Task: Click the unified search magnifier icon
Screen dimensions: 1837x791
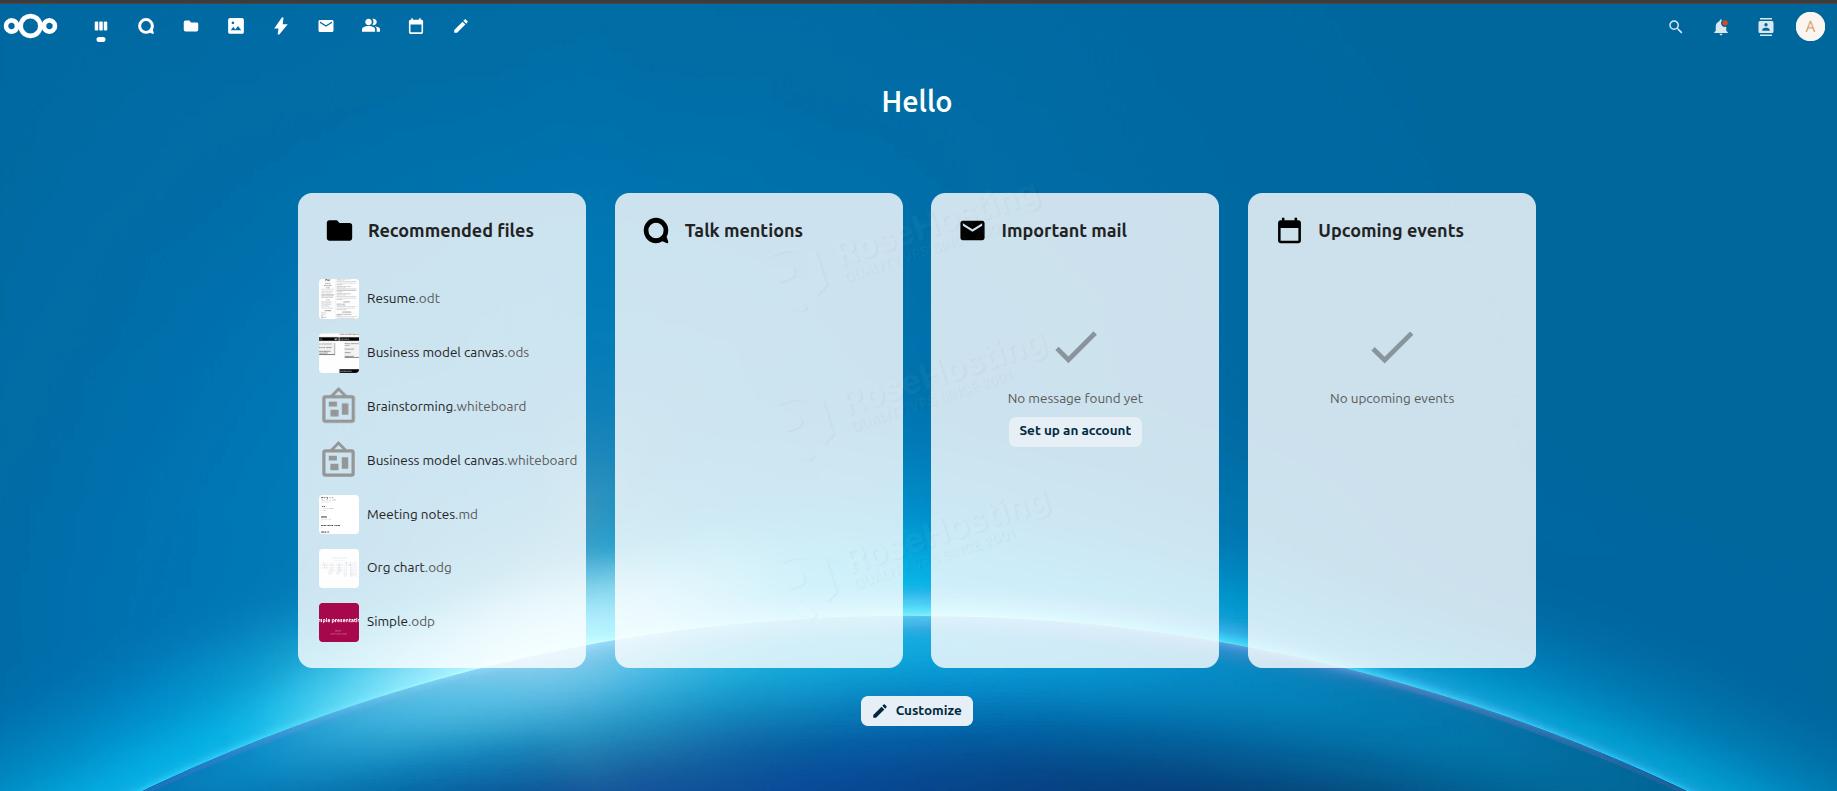Action: (x=1676, y=27)
